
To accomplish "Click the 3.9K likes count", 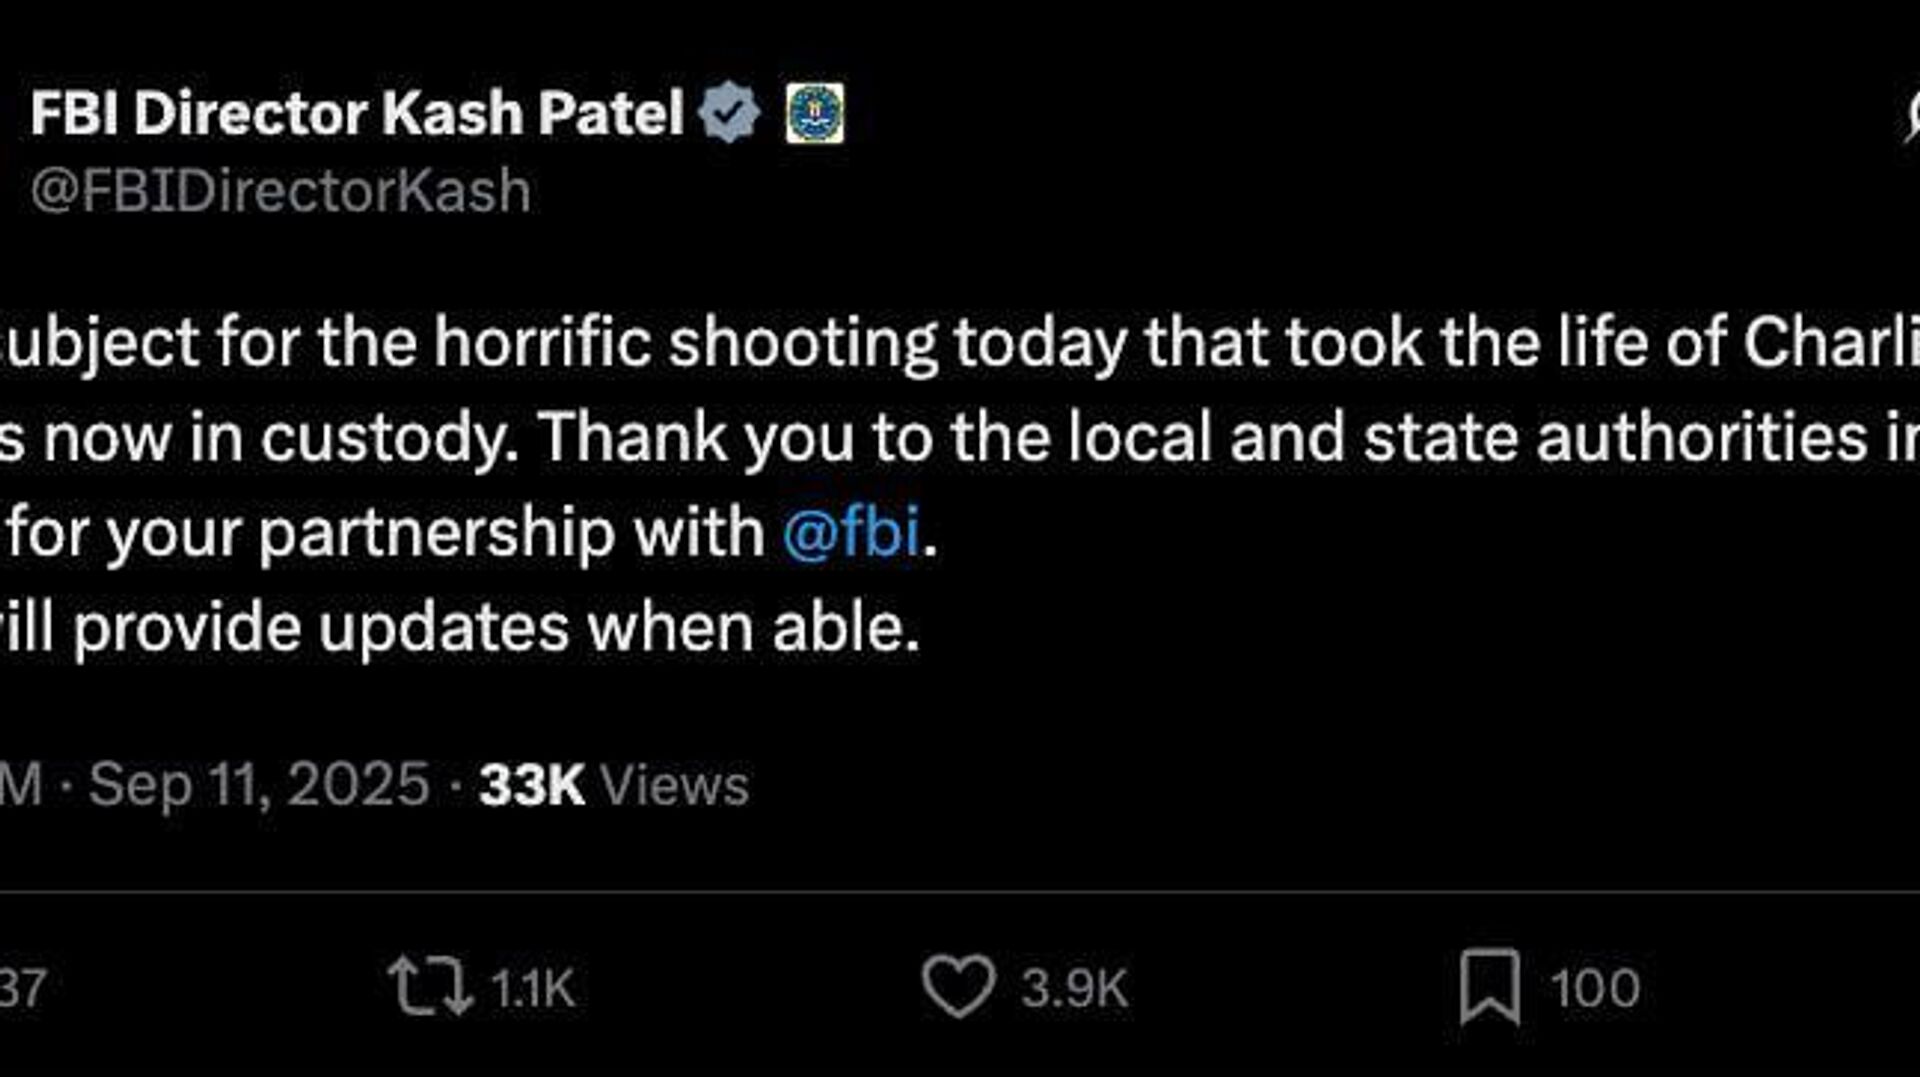I will click(1075, 988).
